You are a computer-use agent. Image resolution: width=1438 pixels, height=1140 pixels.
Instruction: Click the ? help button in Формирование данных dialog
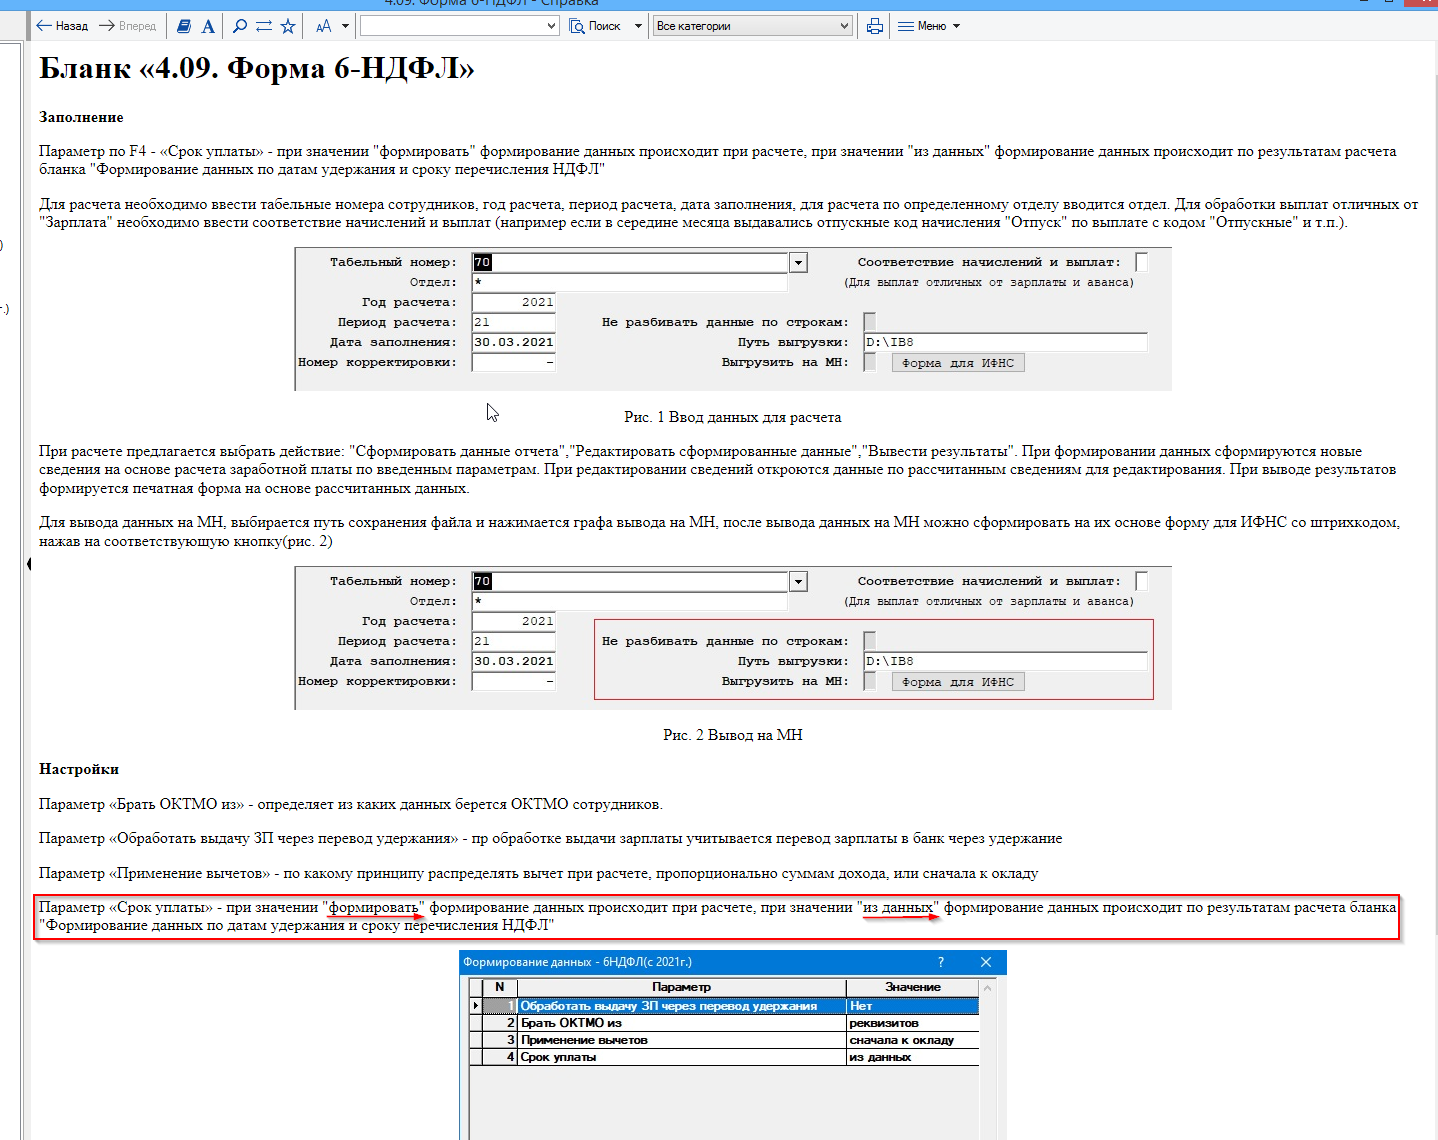click(x=940, y=962)
